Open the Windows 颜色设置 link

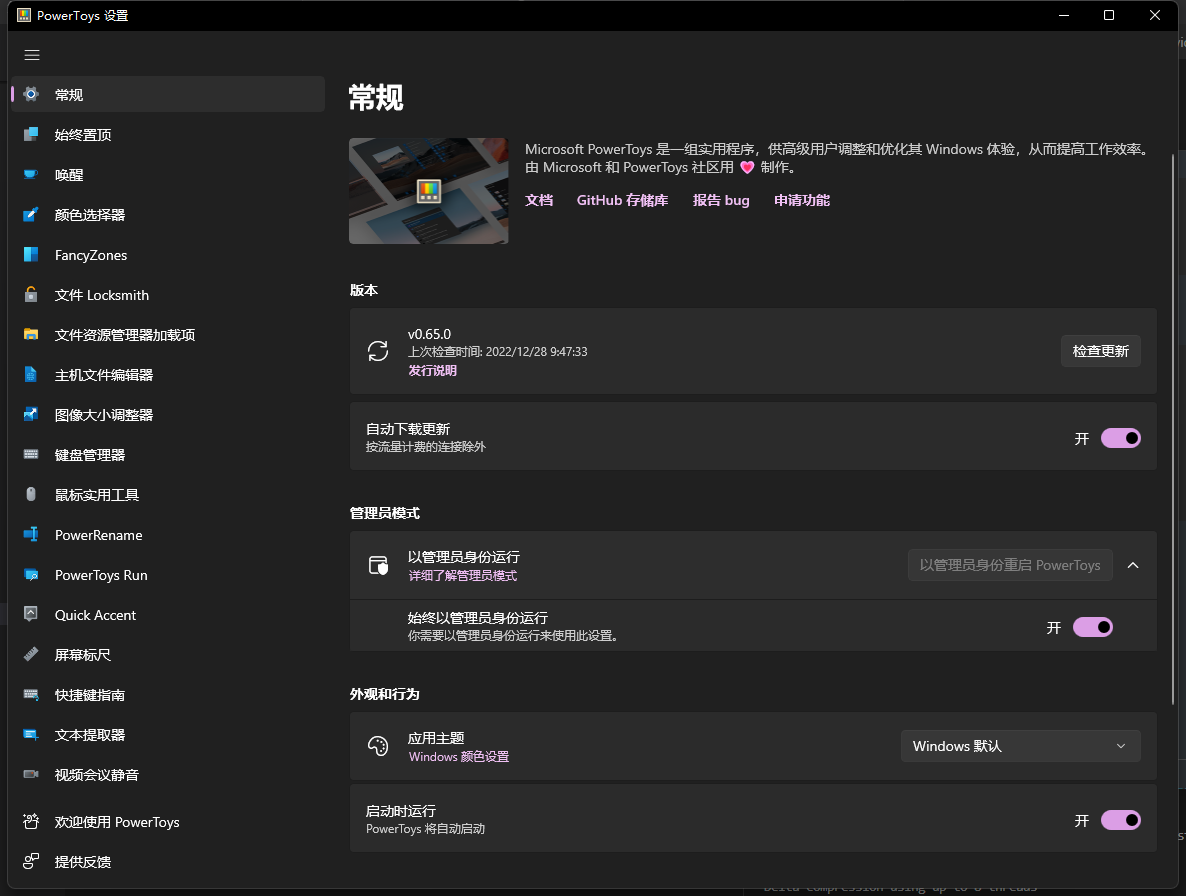(458, 757)
